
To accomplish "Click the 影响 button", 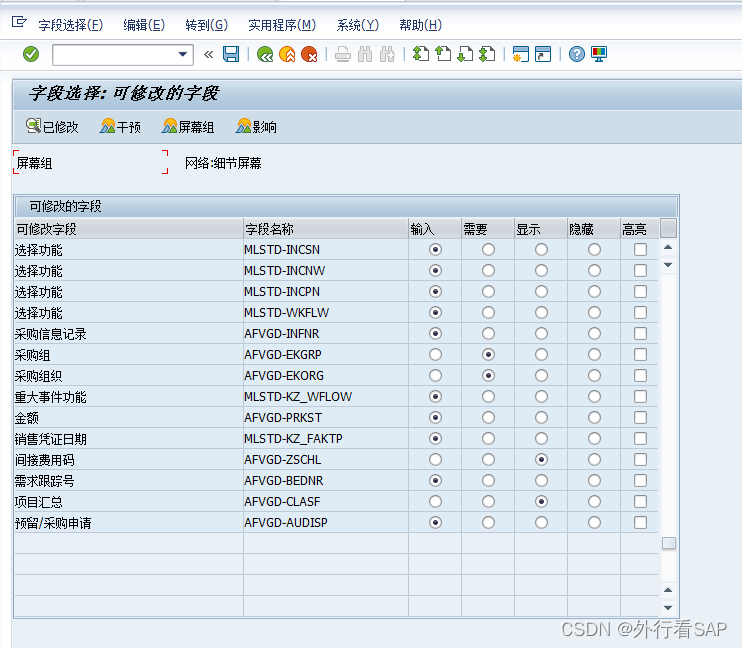I will [x=256, y=126].
